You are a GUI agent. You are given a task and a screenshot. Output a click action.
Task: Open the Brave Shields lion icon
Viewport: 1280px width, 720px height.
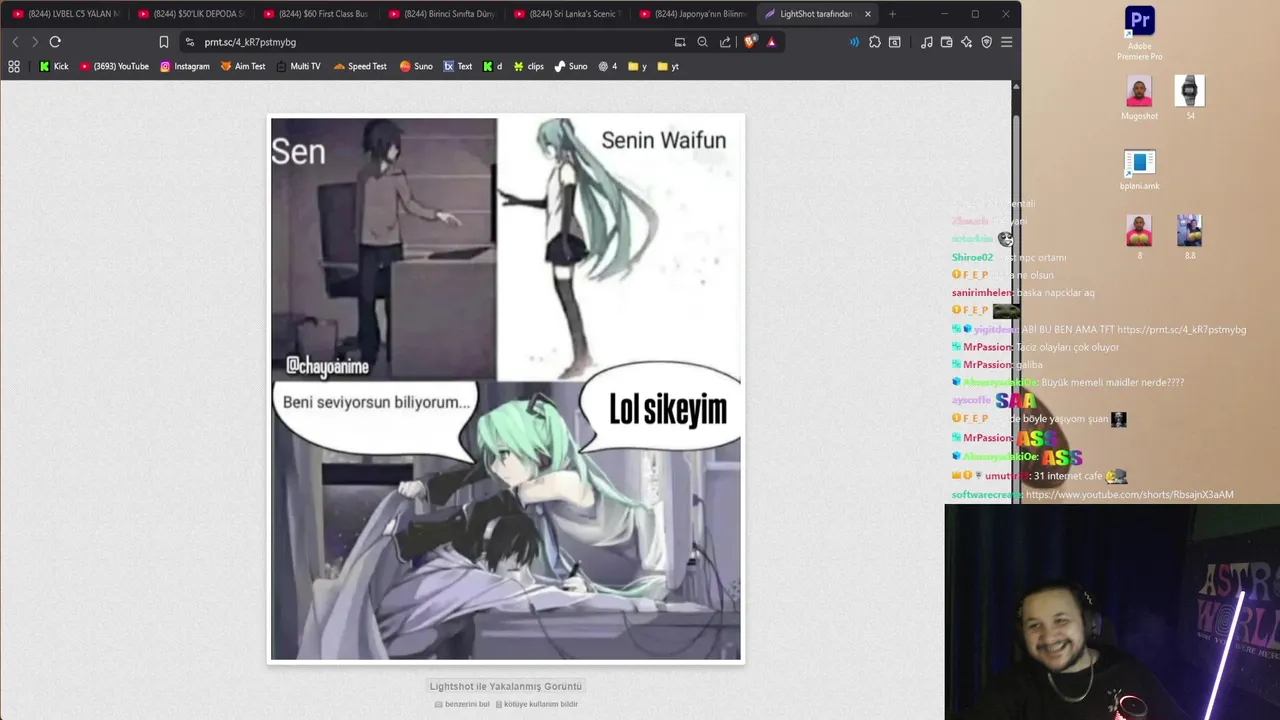(x=750, y=42)
